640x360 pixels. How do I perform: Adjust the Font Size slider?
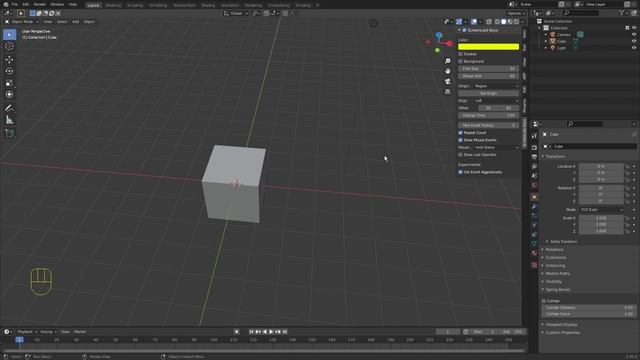tap(489, 69)
